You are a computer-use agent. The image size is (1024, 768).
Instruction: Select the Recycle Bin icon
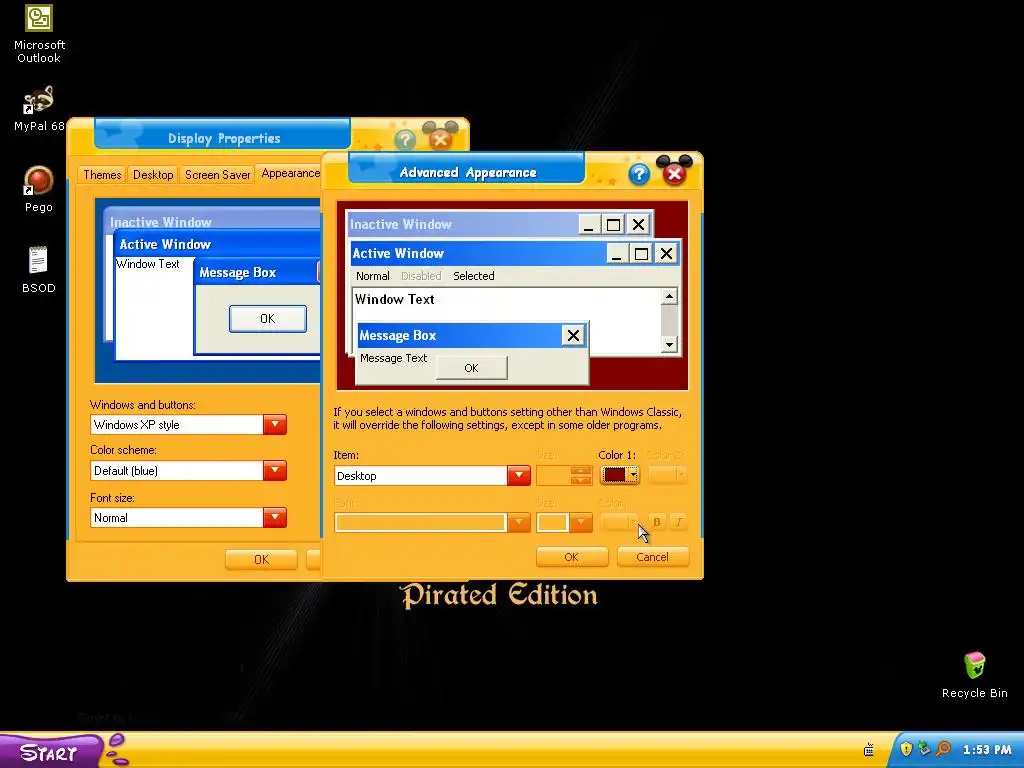[974, 675]
